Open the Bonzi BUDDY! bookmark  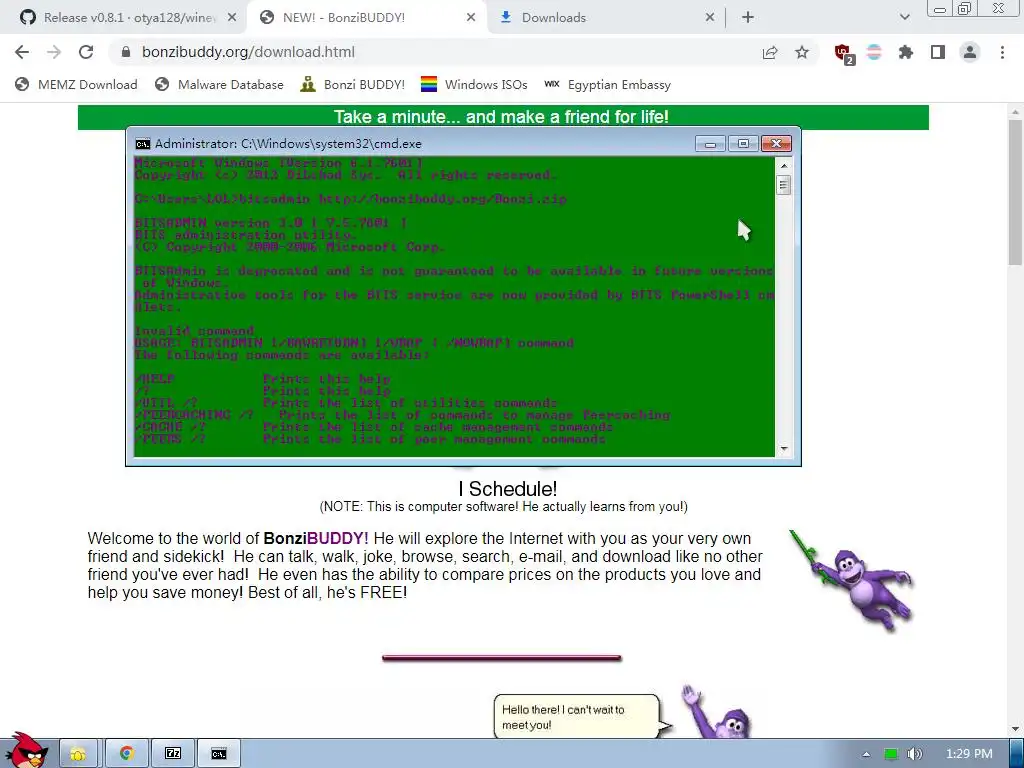(353, 84)
